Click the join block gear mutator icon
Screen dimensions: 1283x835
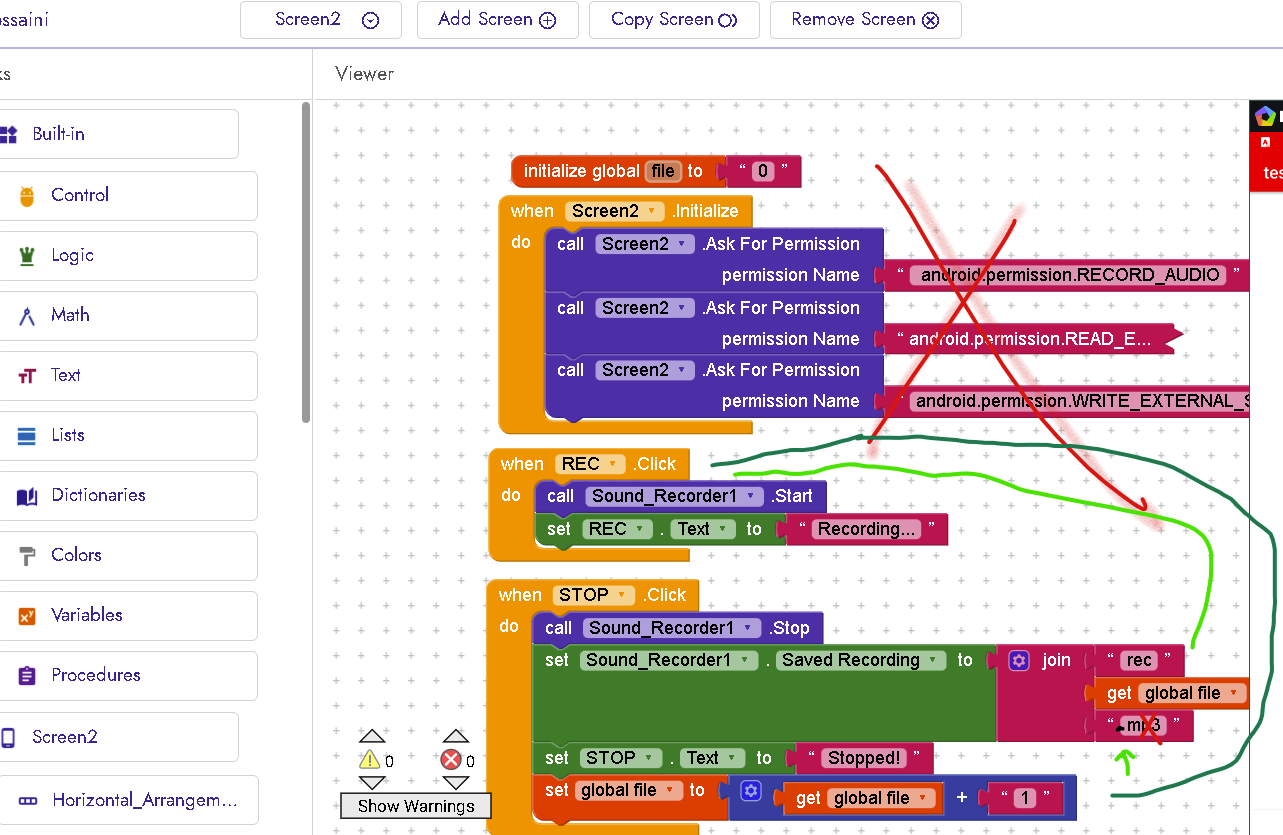click(x=1019, y=660)
